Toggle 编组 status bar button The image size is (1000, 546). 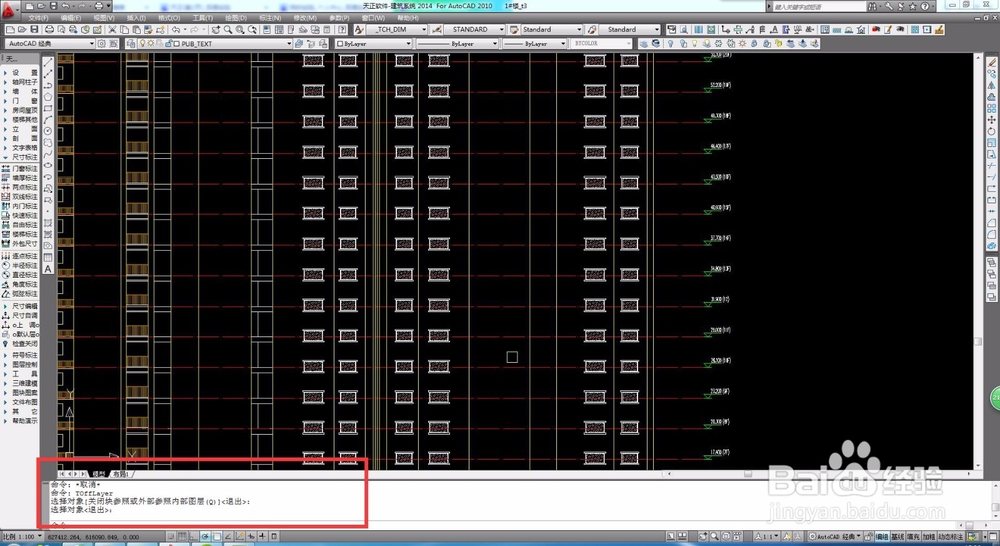(882, 536)
